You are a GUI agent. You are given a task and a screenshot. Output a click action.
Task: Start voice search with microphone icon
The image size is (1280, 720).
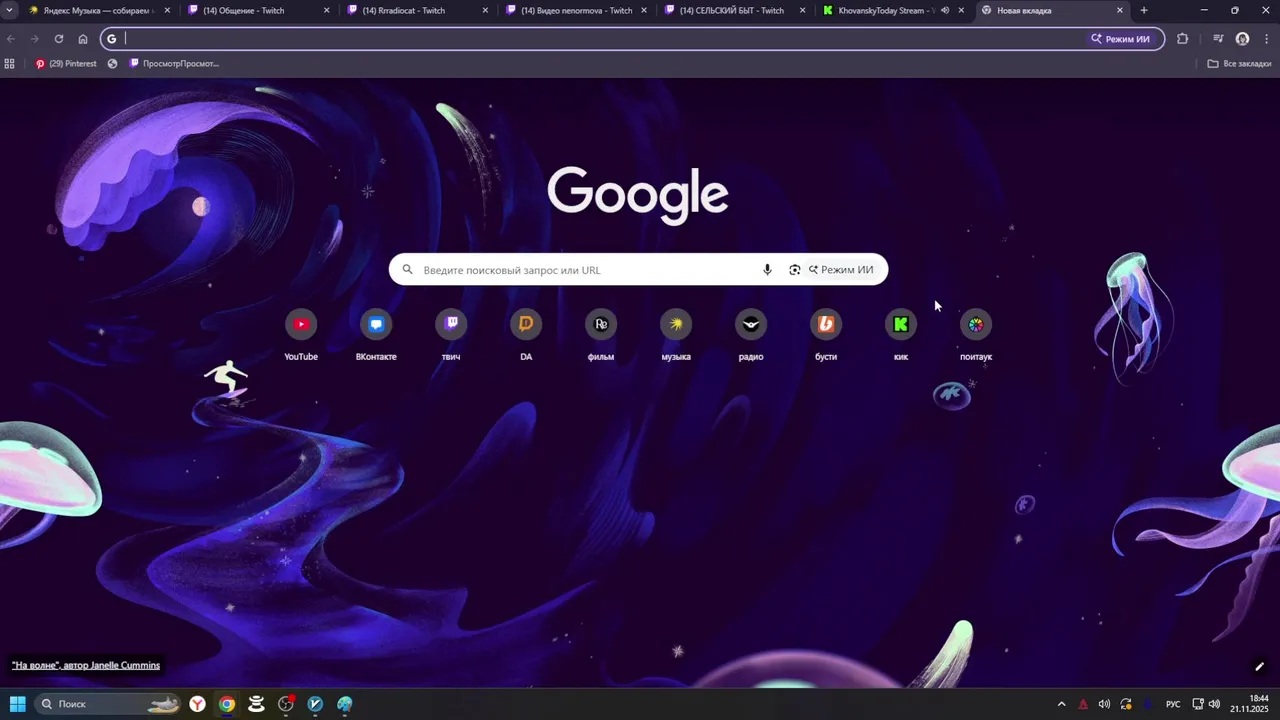point(767,270)
